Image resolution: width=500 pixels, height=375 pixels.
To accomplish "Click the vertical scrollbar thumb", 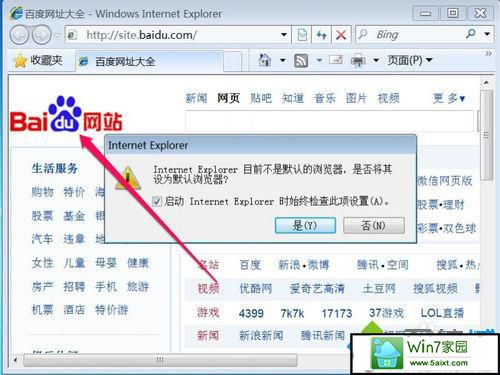I will (486, 135).
